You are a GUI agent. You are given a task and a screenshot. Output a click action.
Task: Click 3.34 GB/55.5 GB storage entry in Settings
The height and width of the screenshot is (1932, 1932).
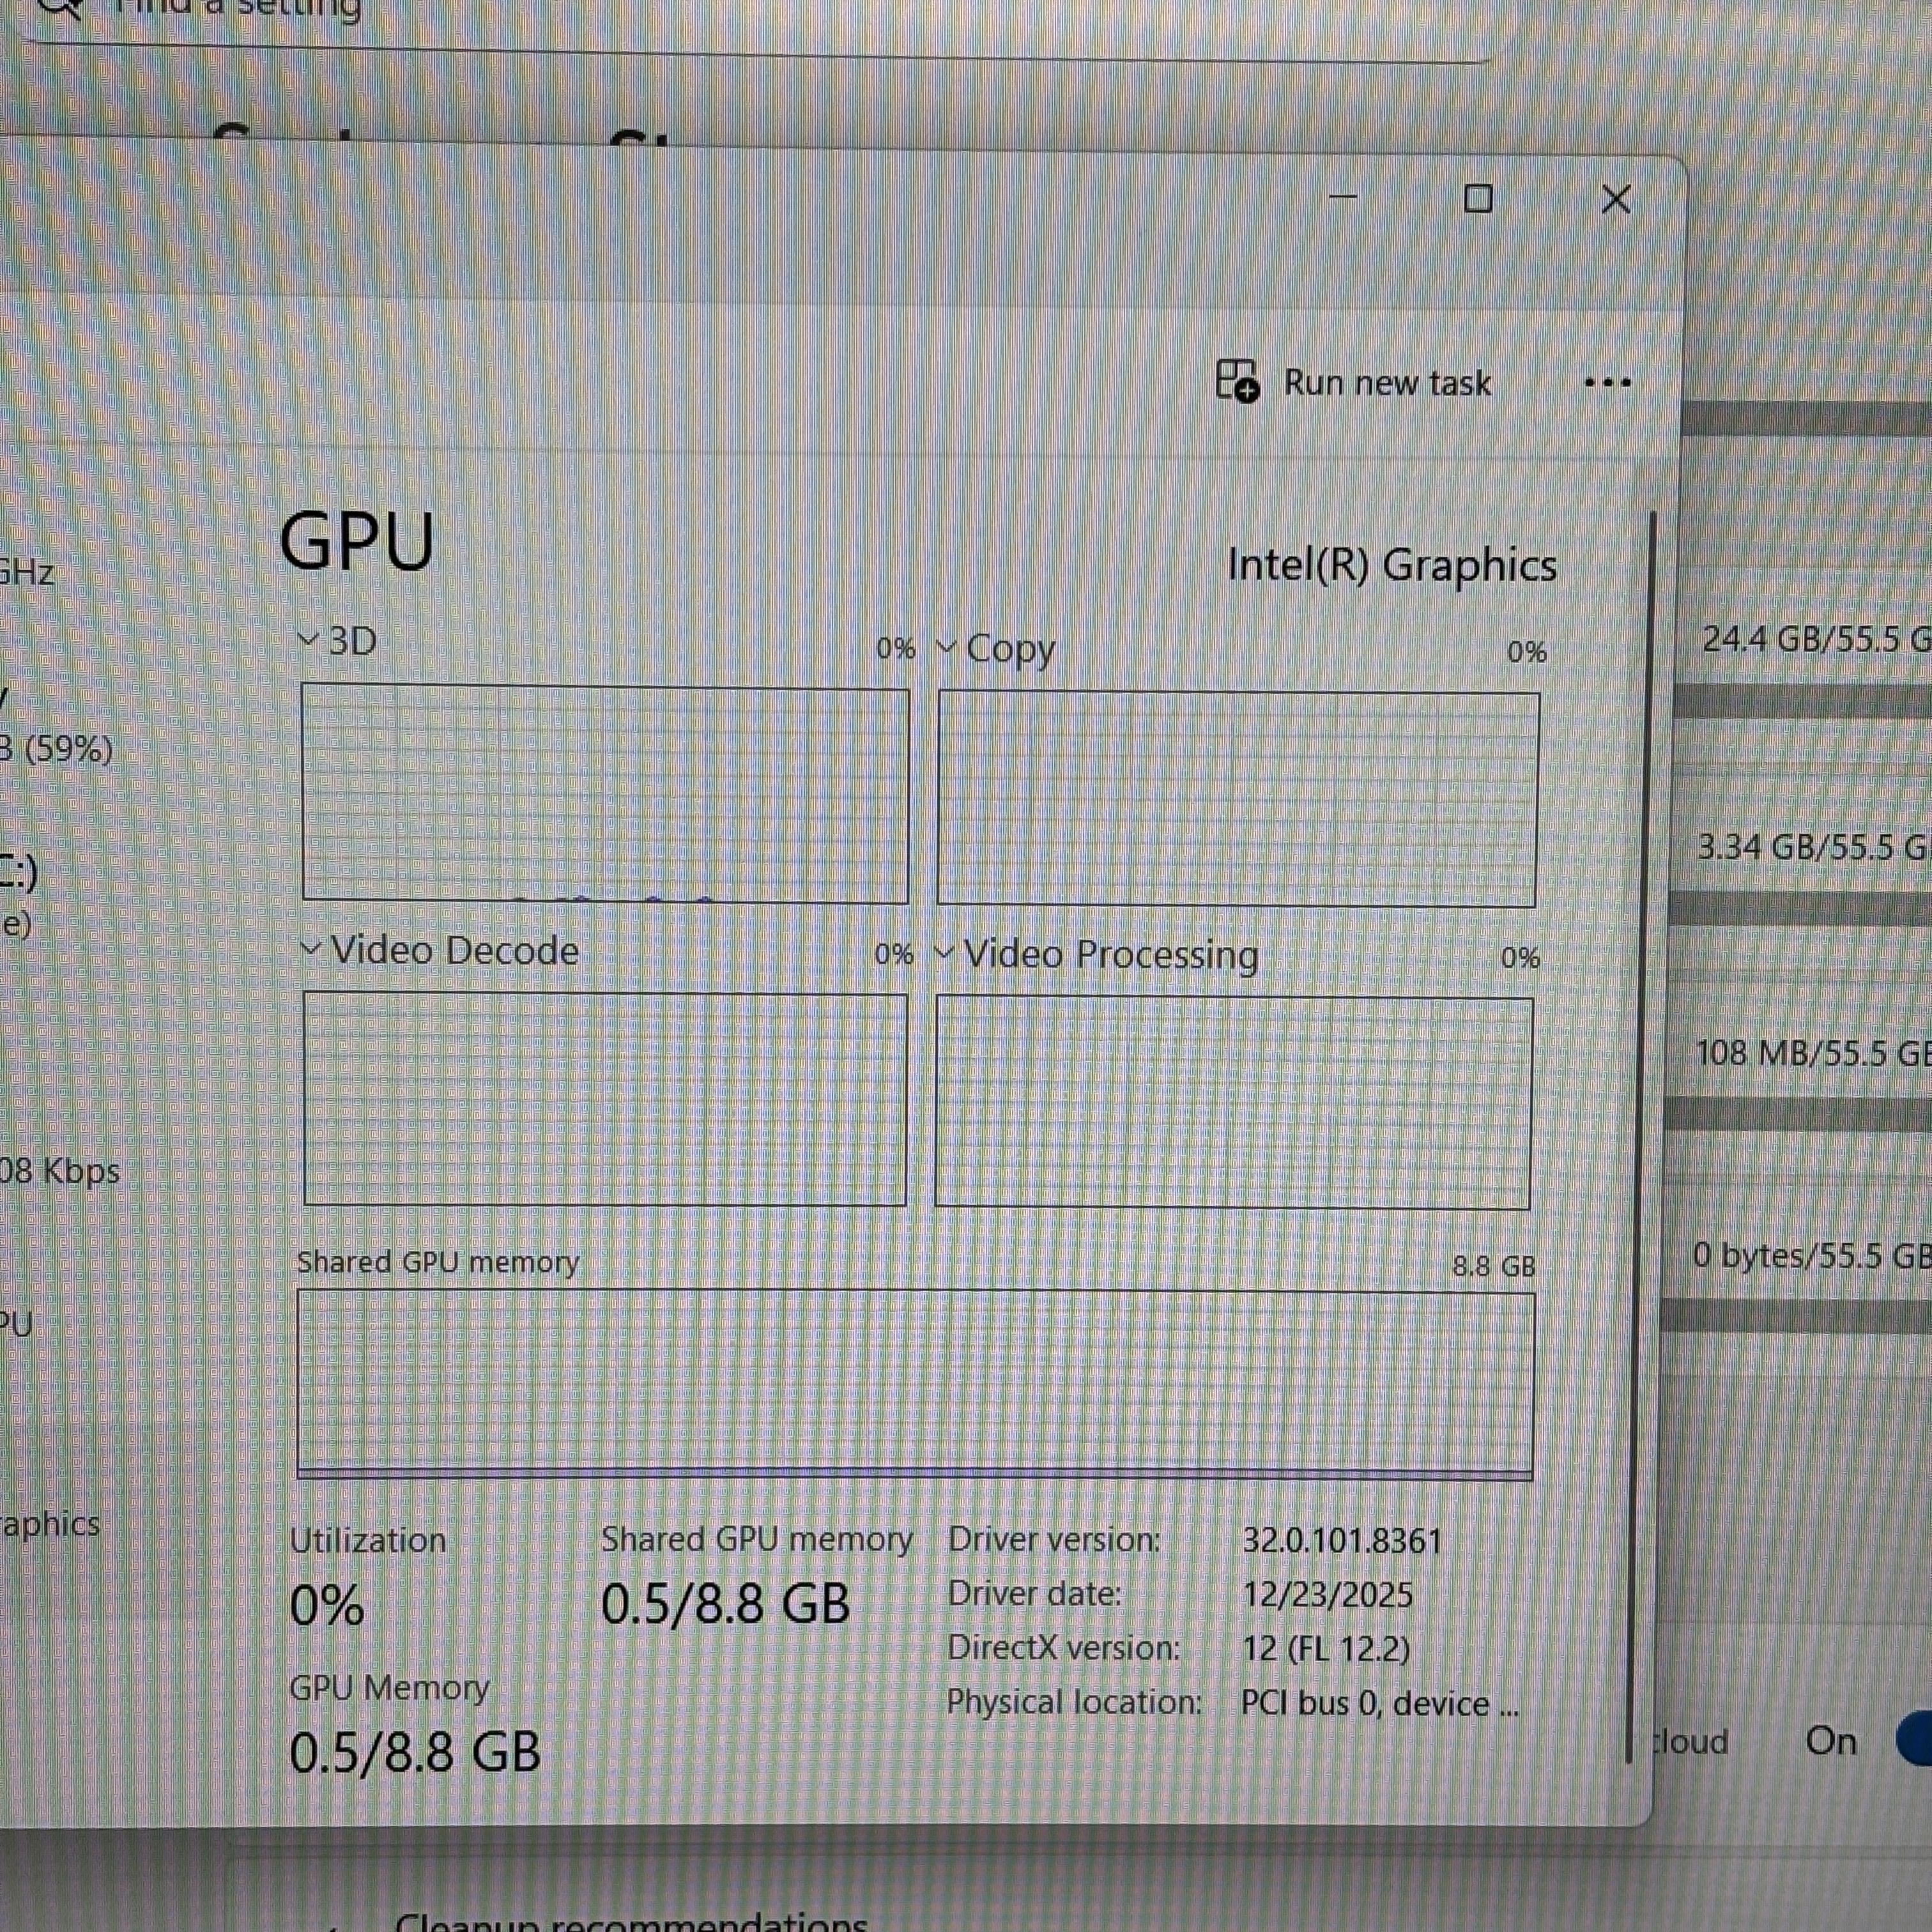click(x=1814, y=848)
